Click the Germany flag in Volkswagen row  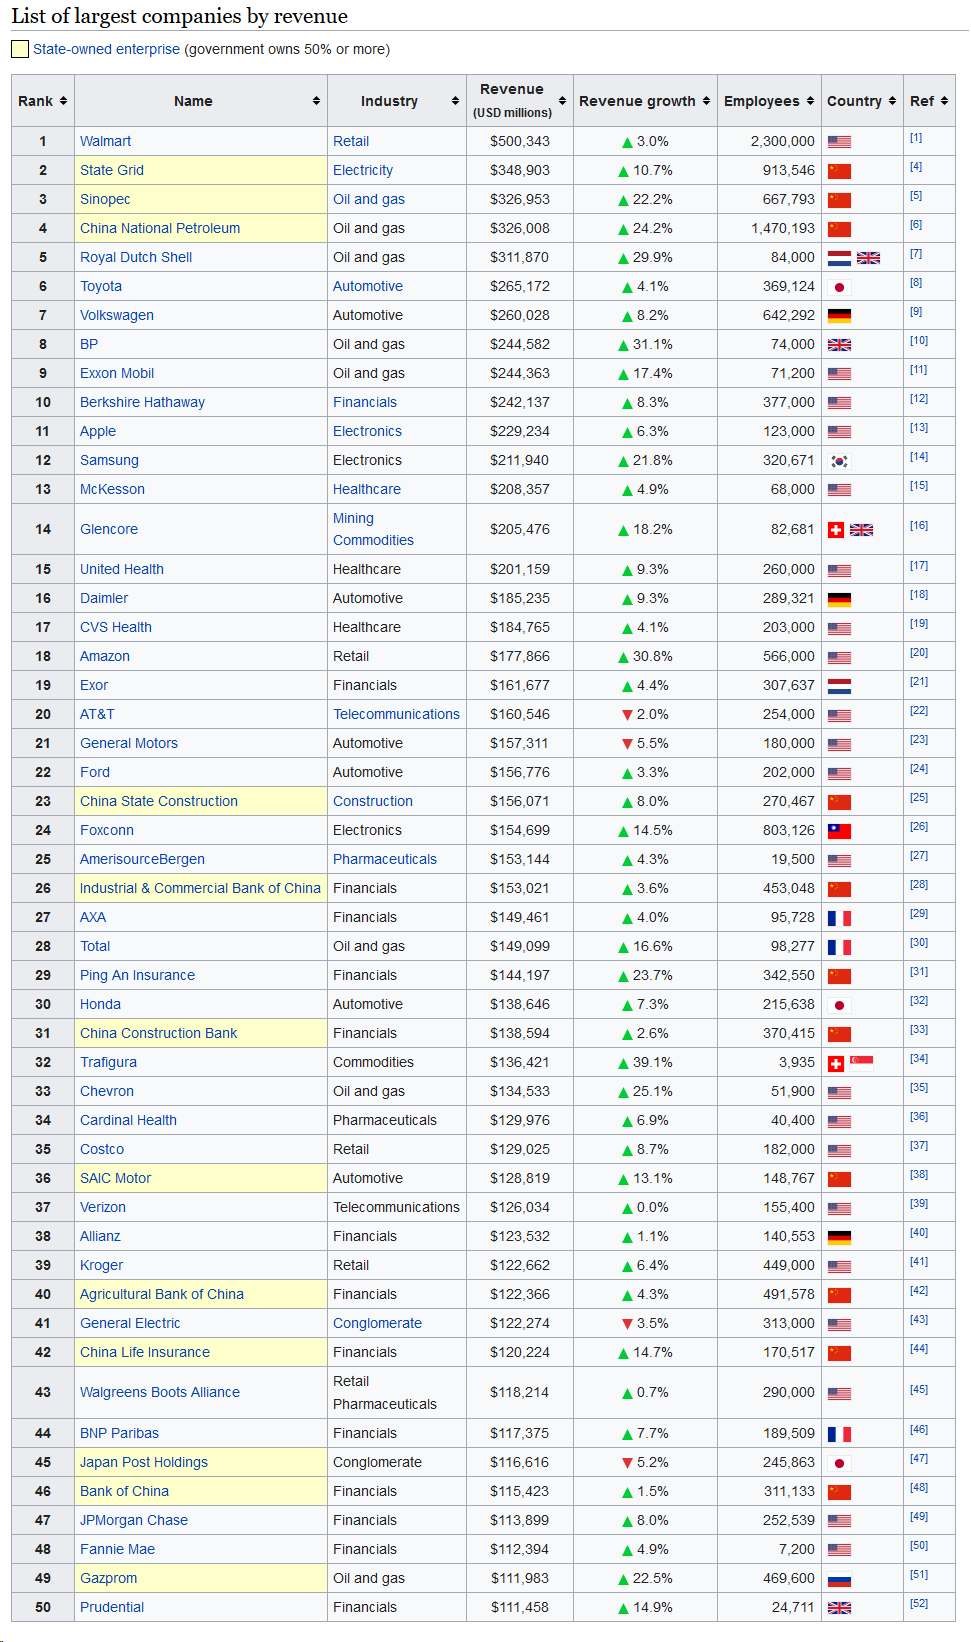tap(839, 316)
